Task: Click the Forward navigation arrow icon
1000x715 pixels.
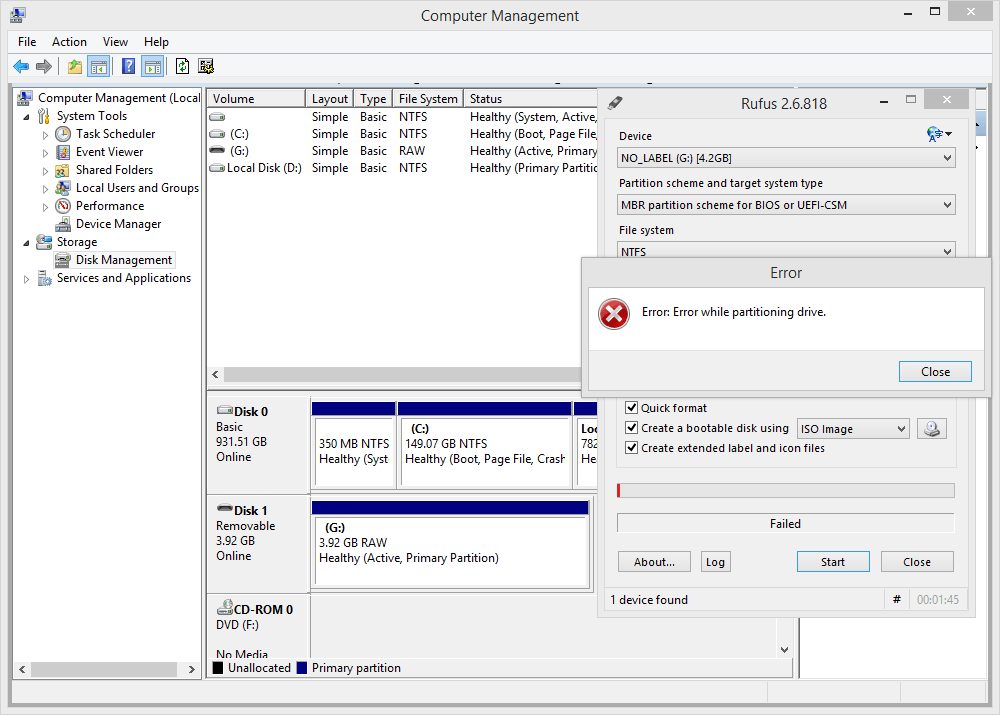Action: 43,66
